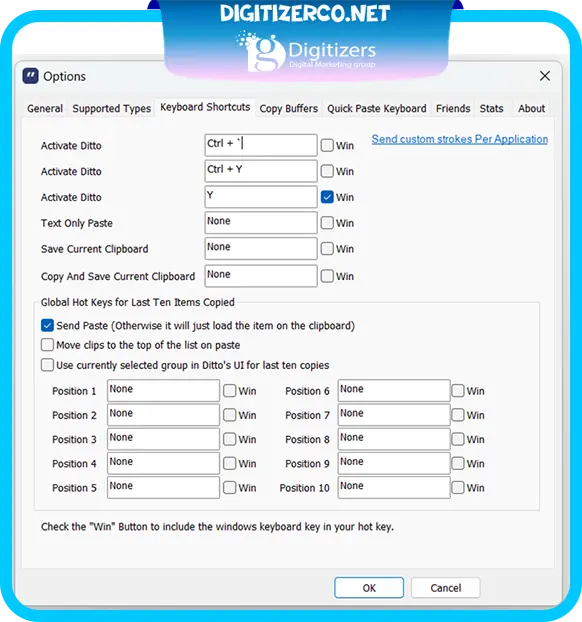The image size is (582, 622).
Task: Click Global Hot Keys for Last Ten Items heading
Action: 138,302
